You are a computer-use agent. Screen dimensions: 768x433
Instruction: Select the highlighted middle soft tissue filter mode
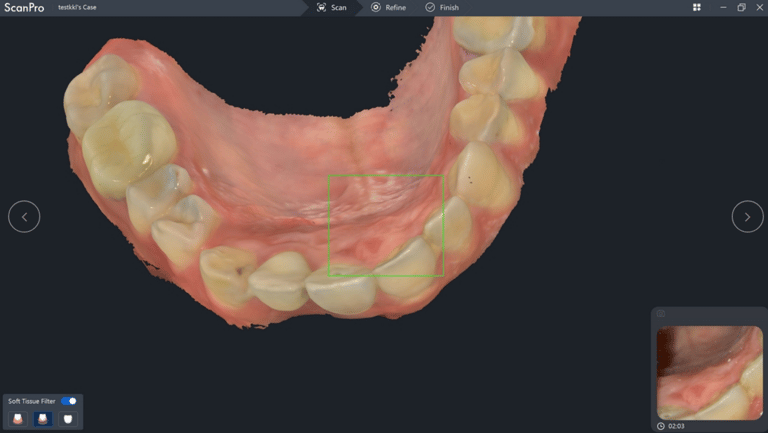click(44, 419)
